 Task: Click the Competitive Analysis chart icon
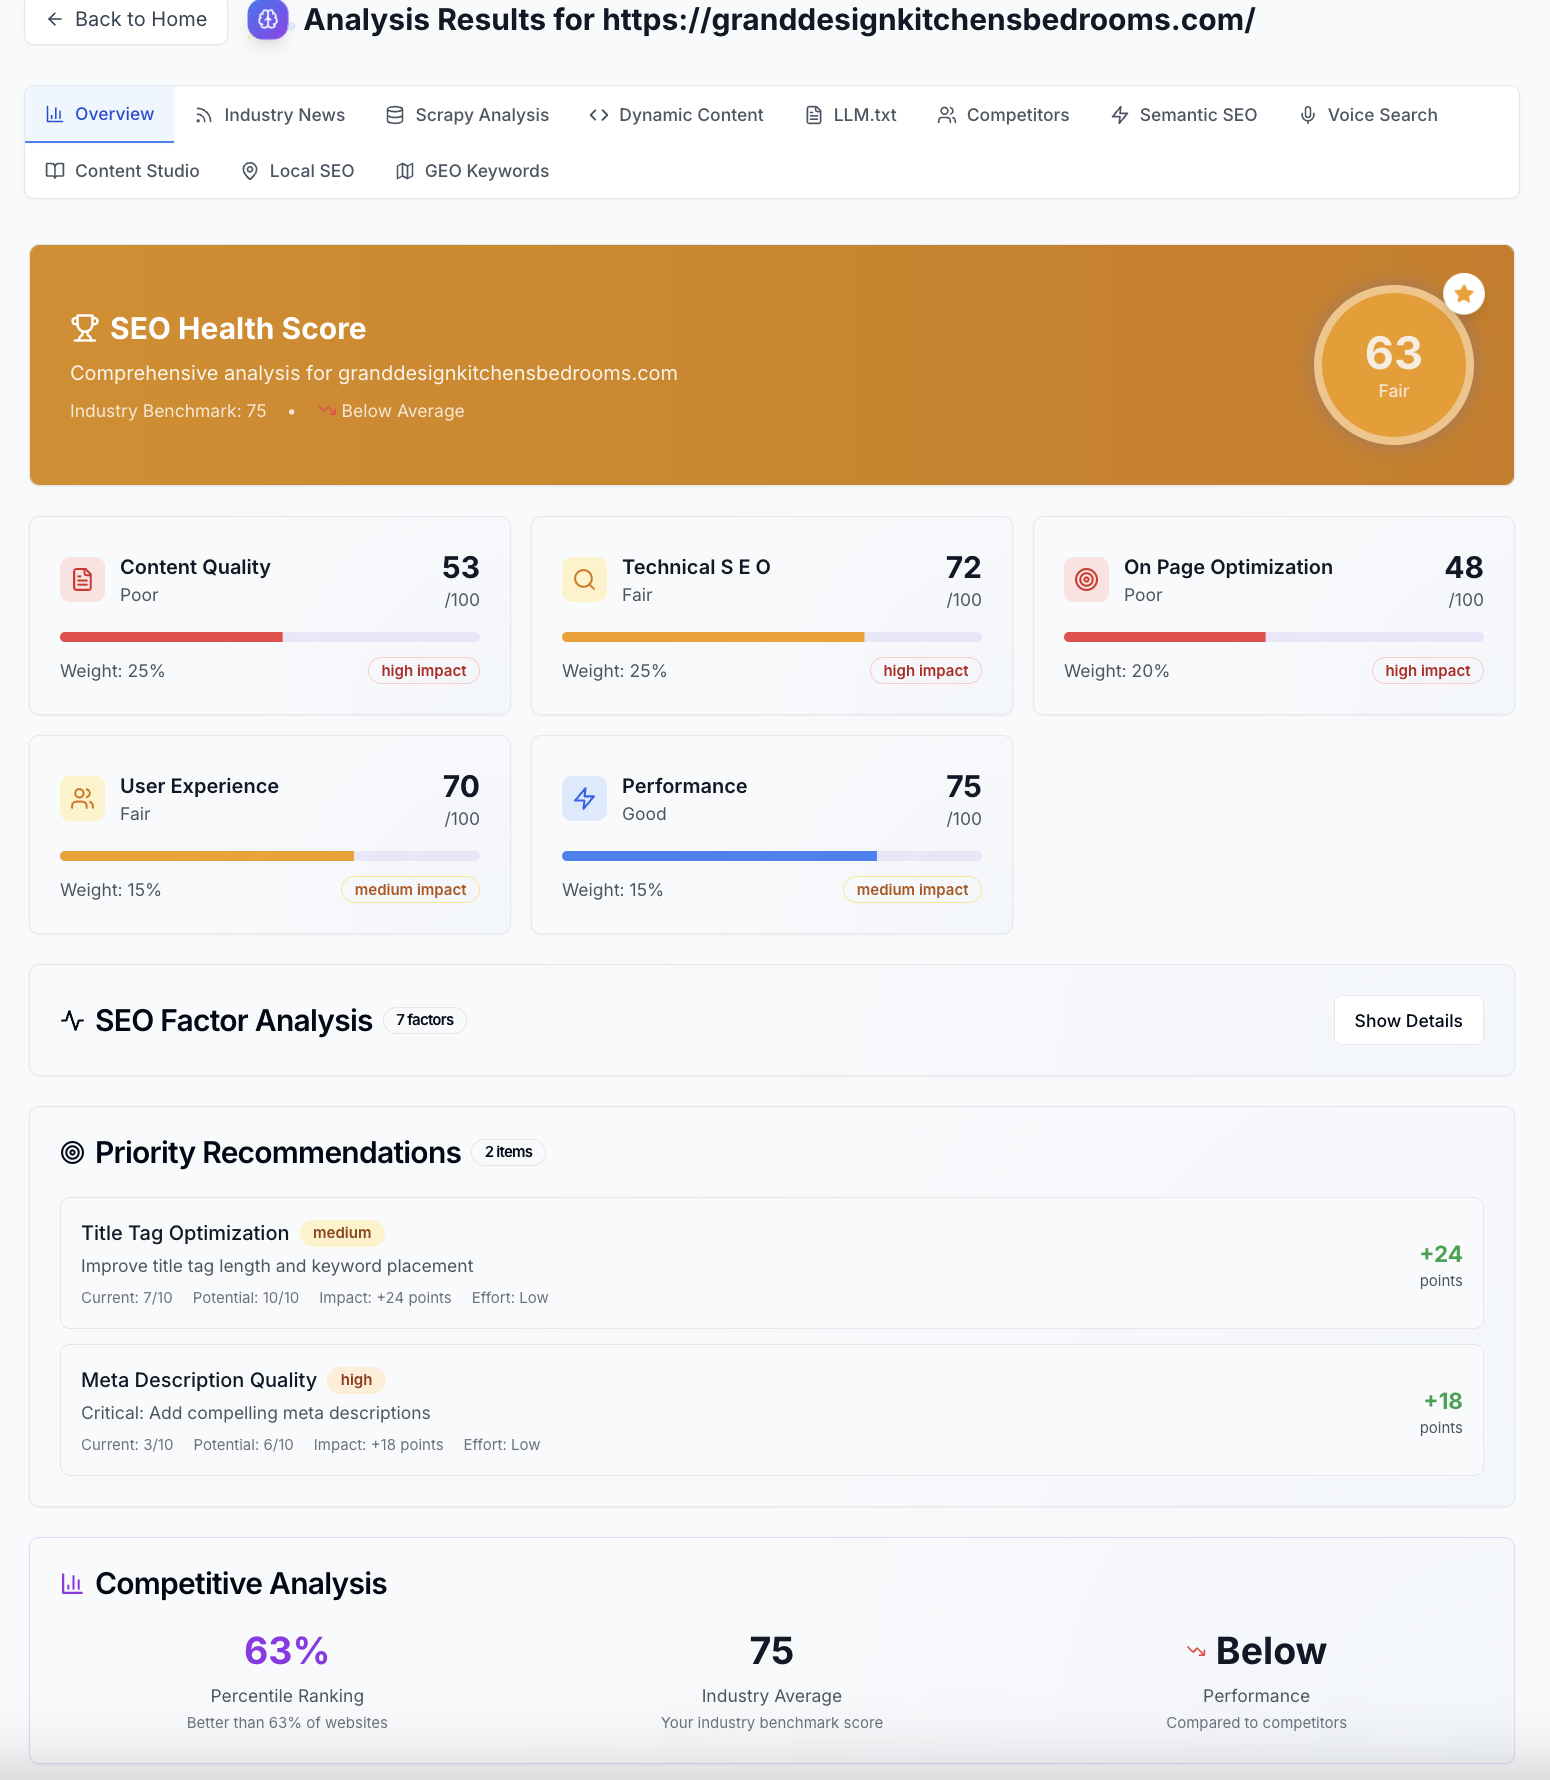pyautogui.click(x=72, y=1583)
